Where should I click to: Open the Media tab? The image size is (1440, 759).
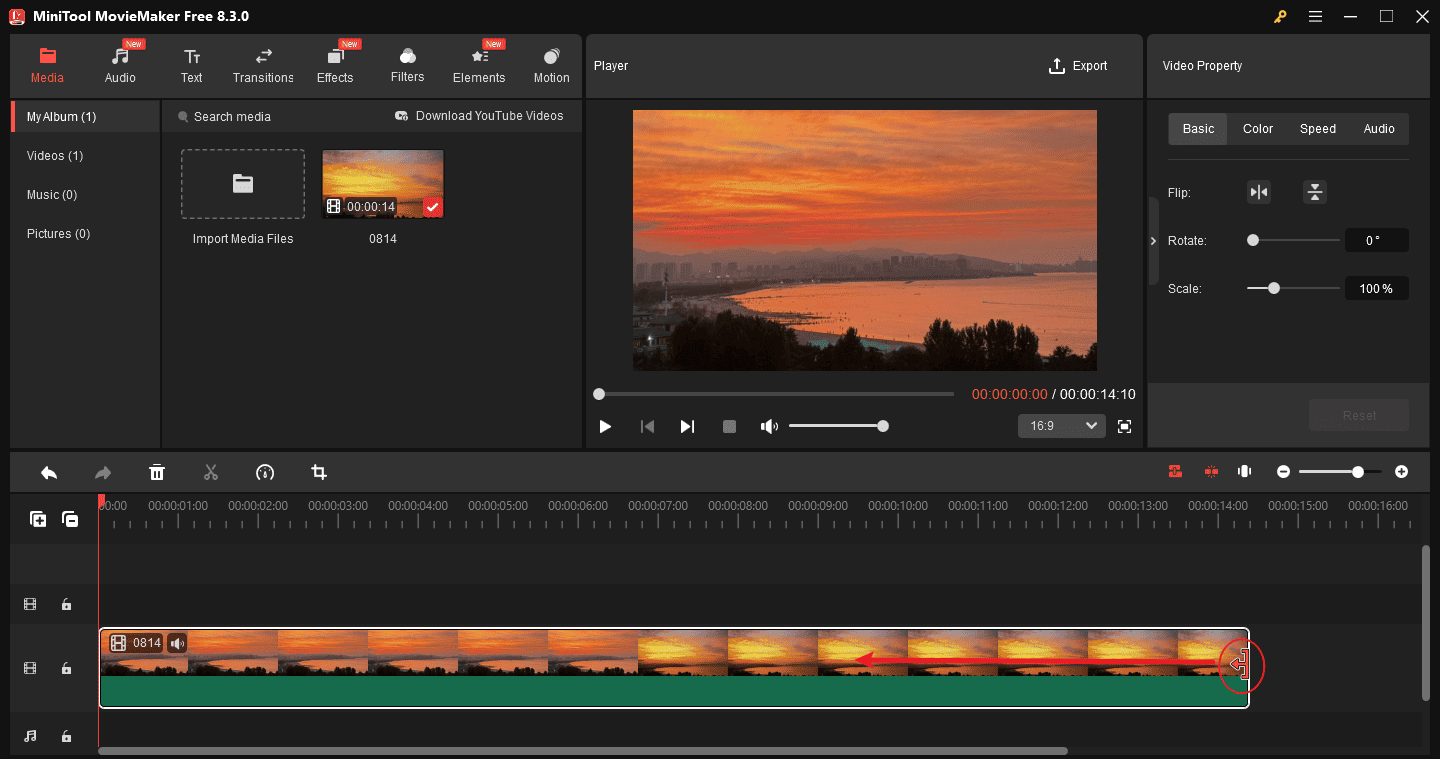coord(47,65)
